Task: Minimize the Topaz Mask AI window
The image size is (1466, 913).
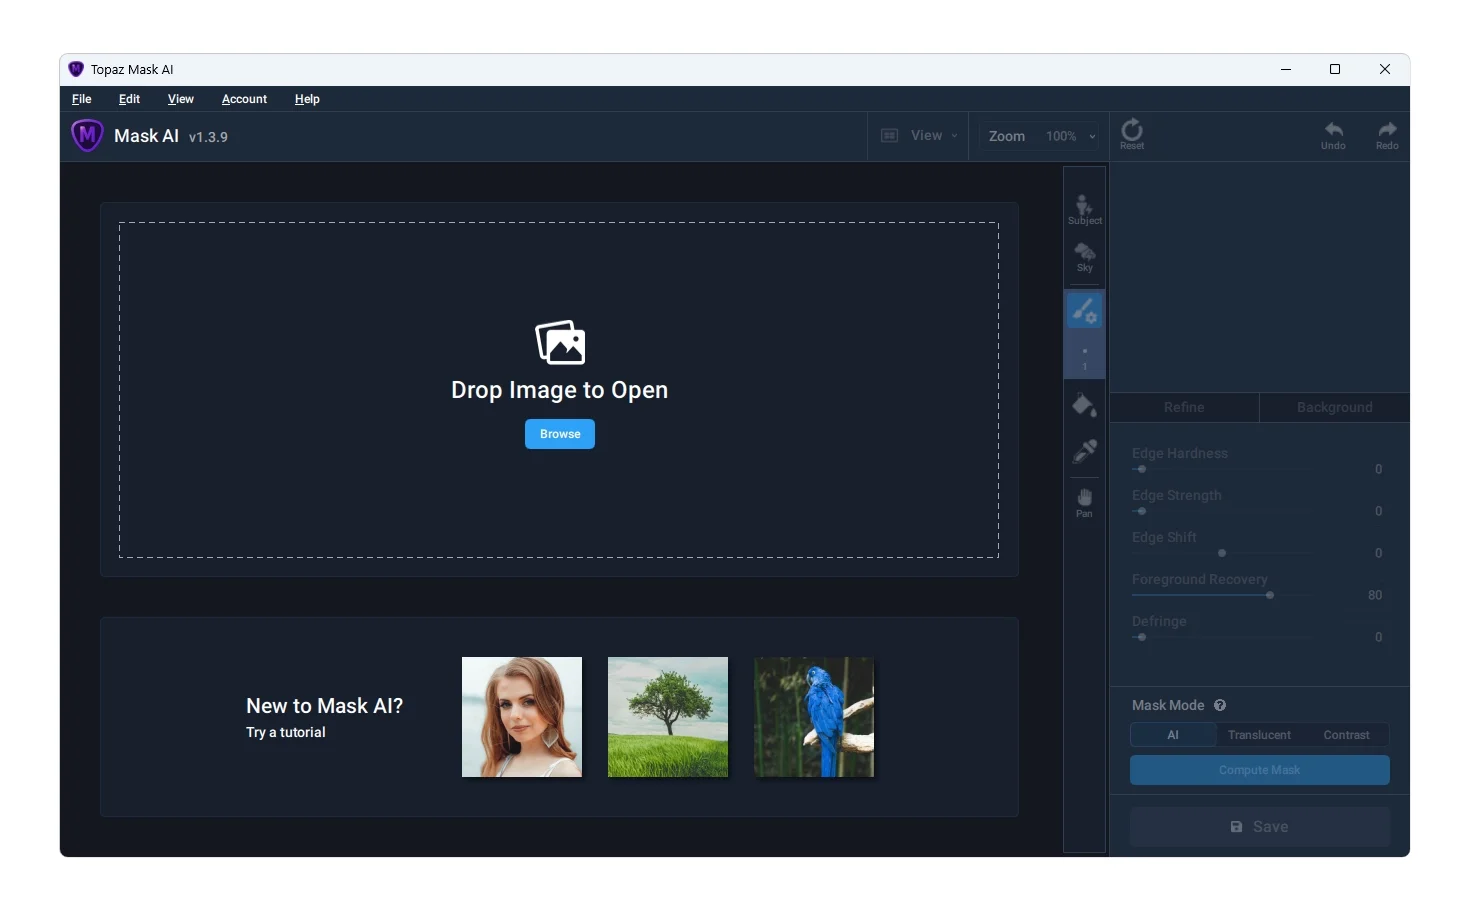Action: 1286,69
